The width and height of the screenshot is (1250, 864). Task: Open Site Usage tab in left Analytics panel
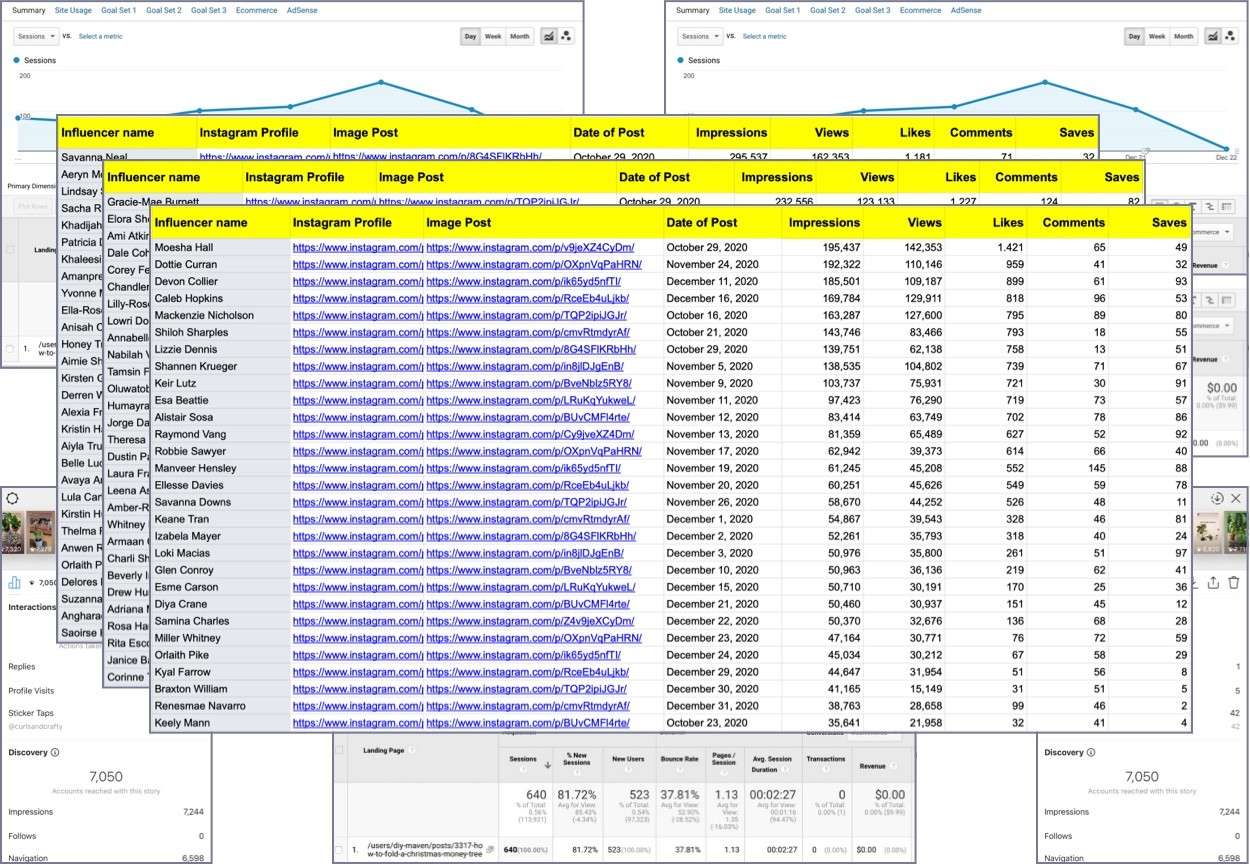point(74,10)
